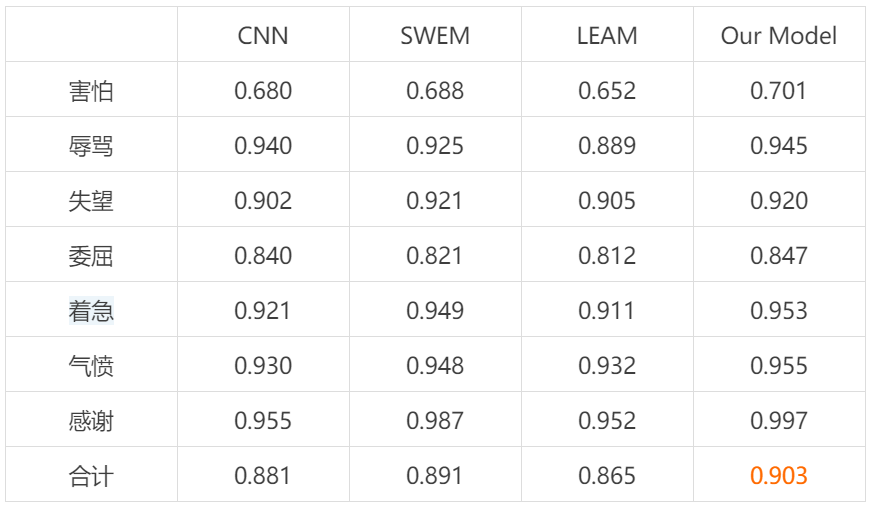Click LEAM value 0.905 for 失望
The image size is (869, 506).
pyautogui.click(x=607, y=201)
